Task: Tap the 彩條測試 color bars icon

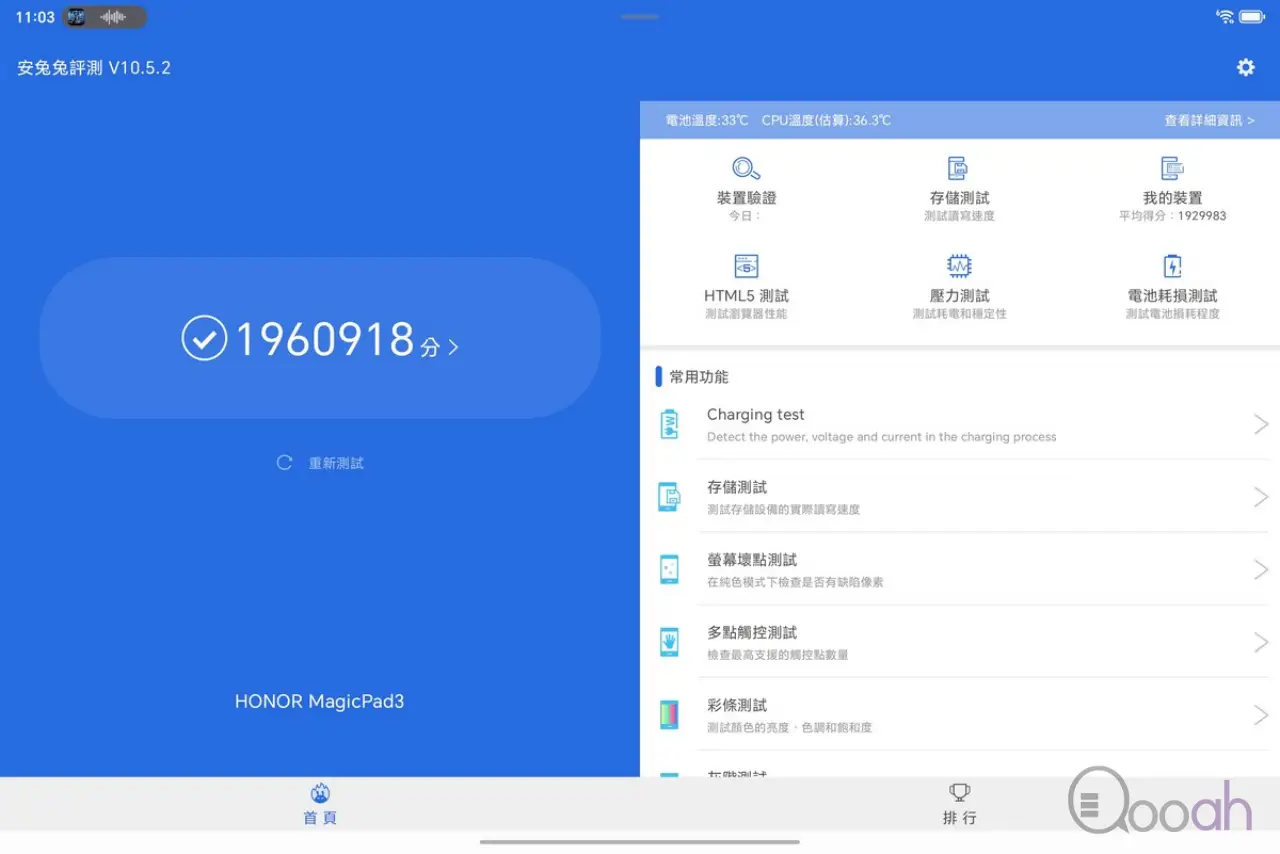Action: coord(669,715)
